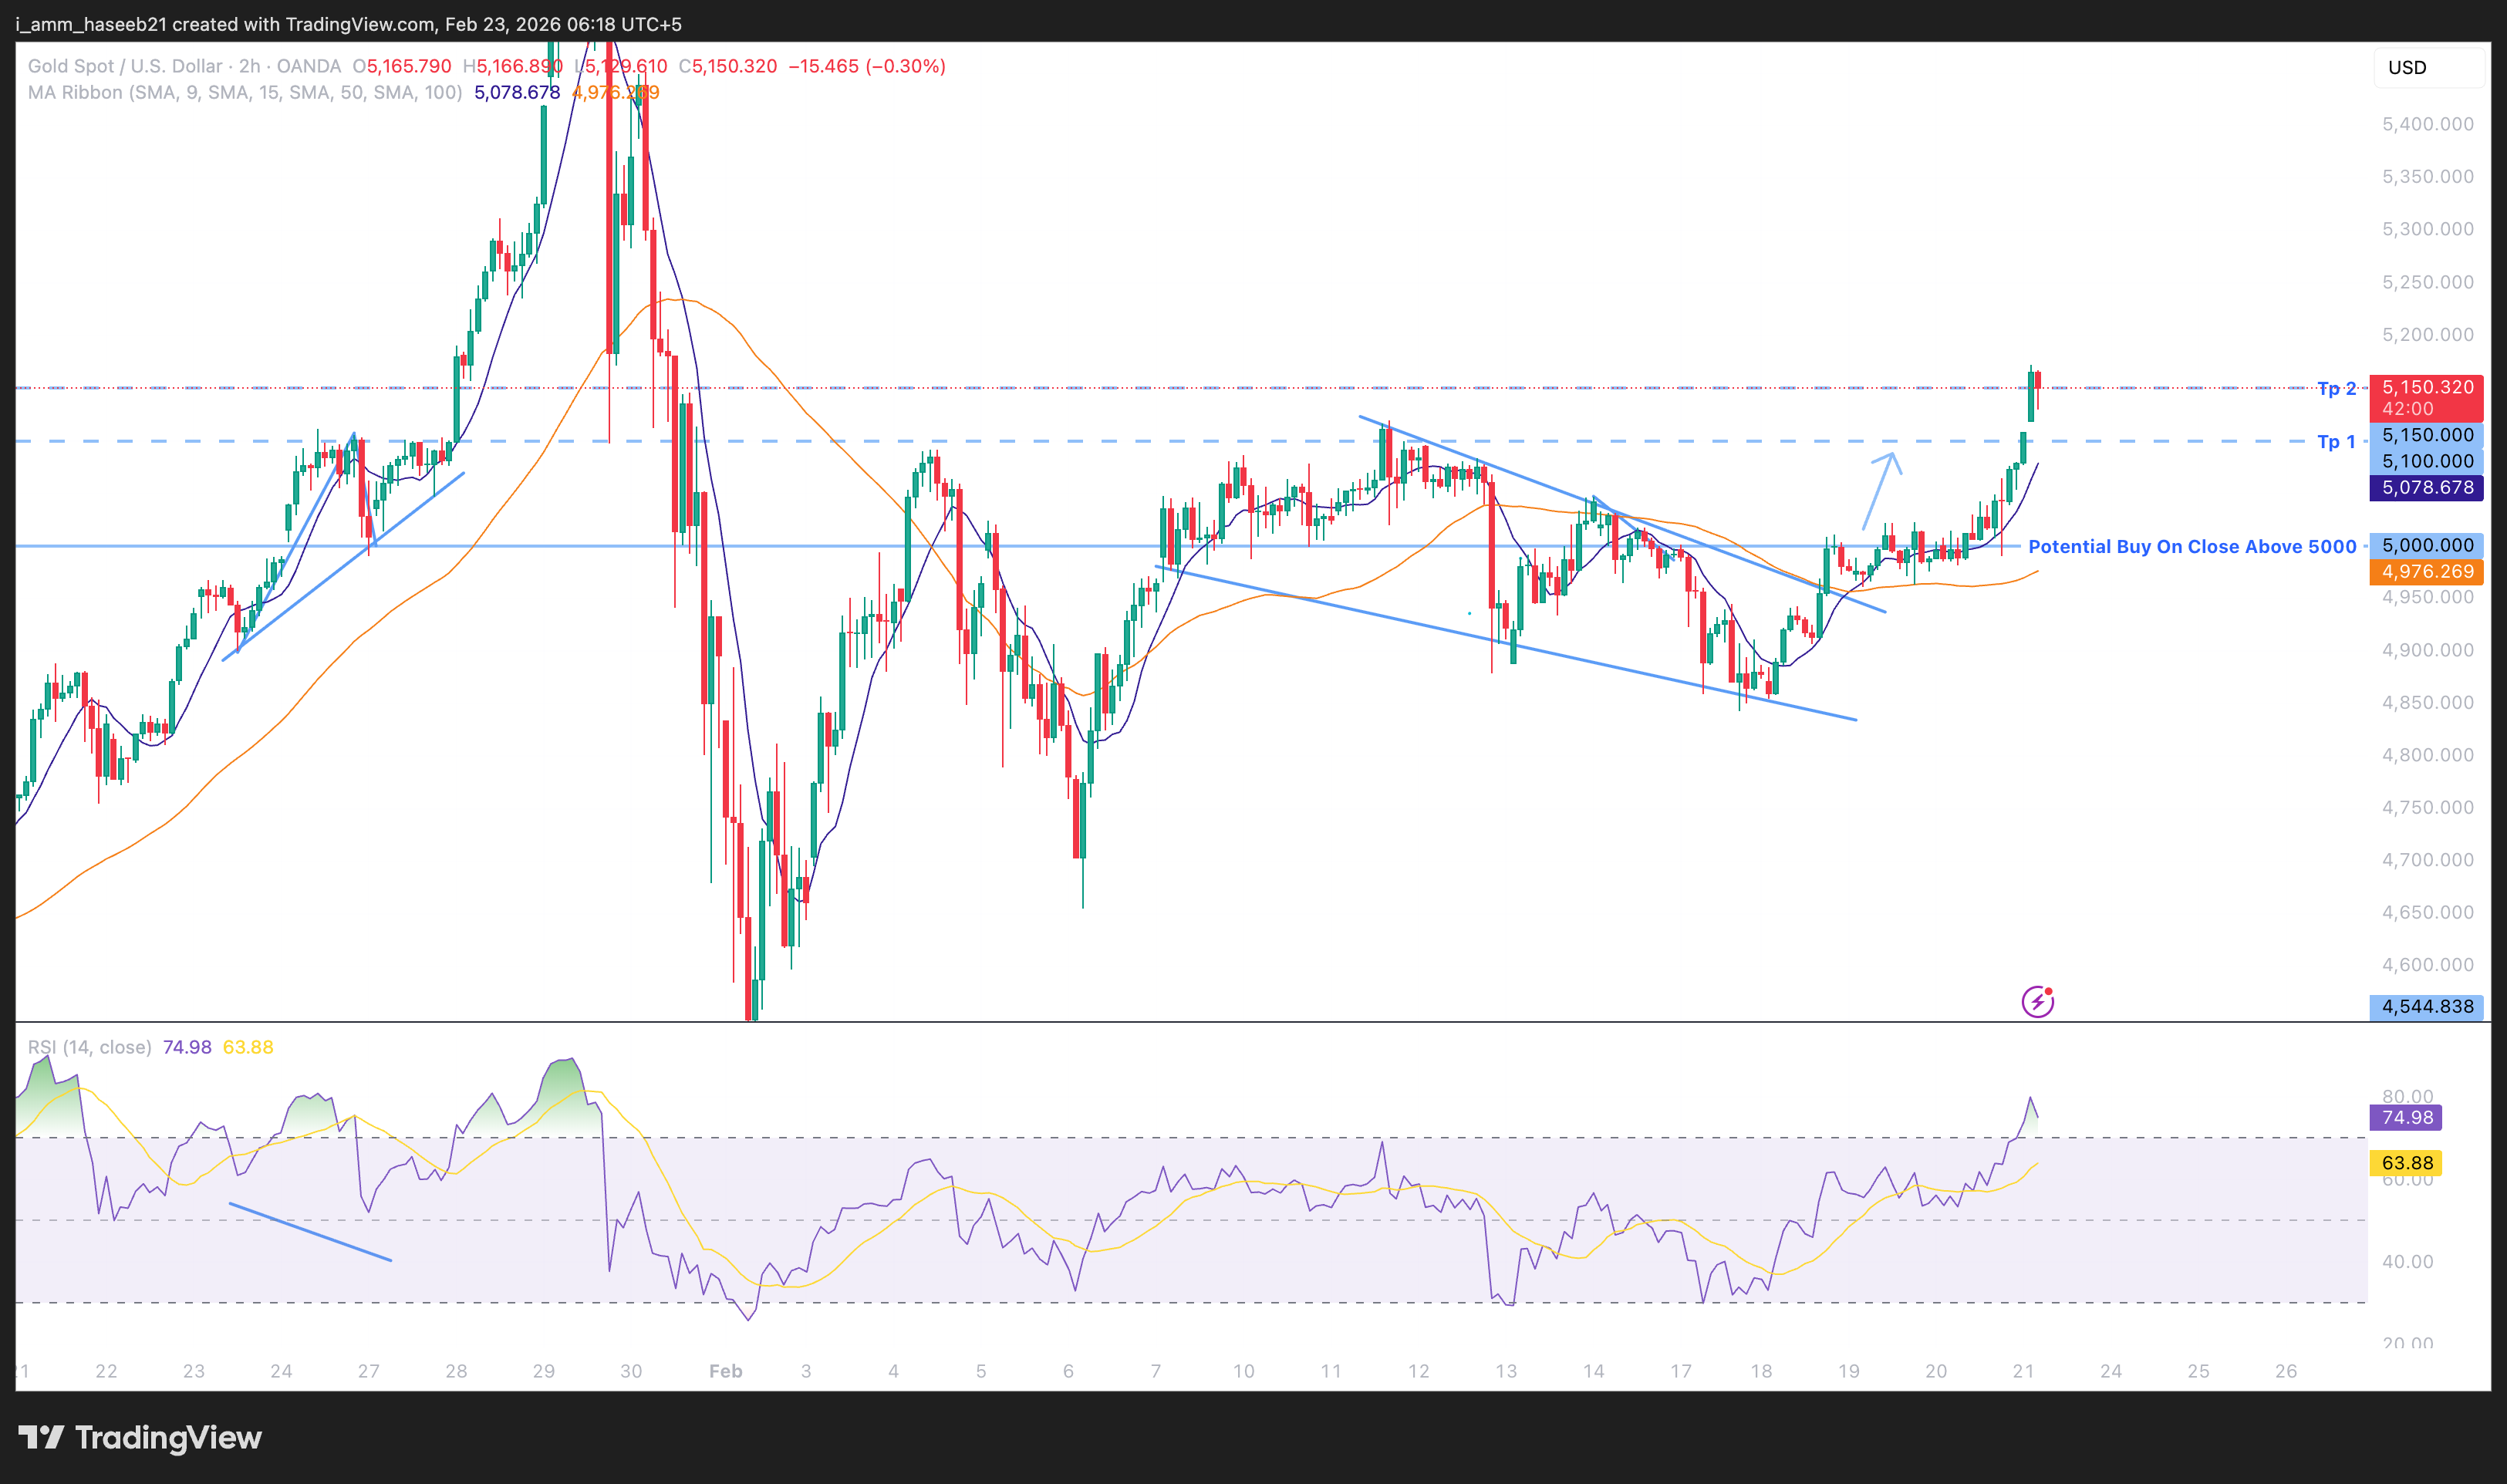Viewport: 2507px width, 1484px height.
Task: Click the Gold Spot / U.S. Dollar symbol title
Action: [x=125, y=66]
